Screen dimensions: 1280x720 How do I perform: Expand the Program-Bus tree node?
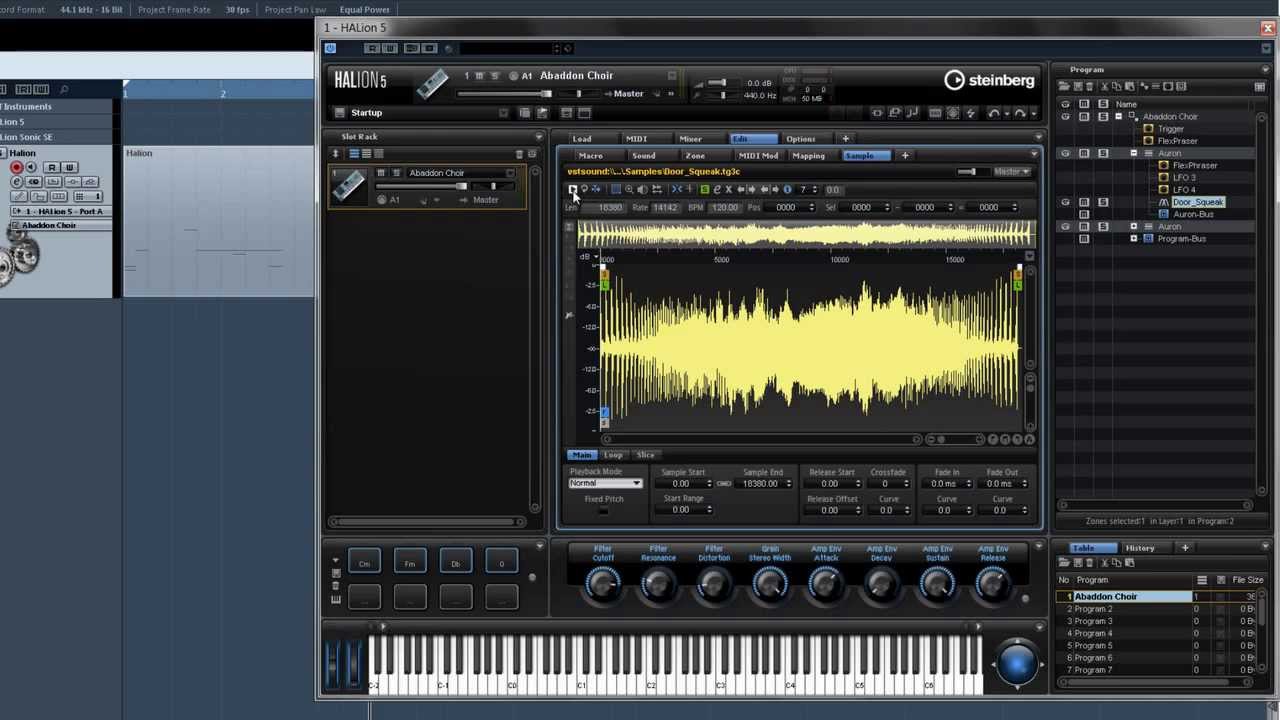click(x=1134, y=239)
